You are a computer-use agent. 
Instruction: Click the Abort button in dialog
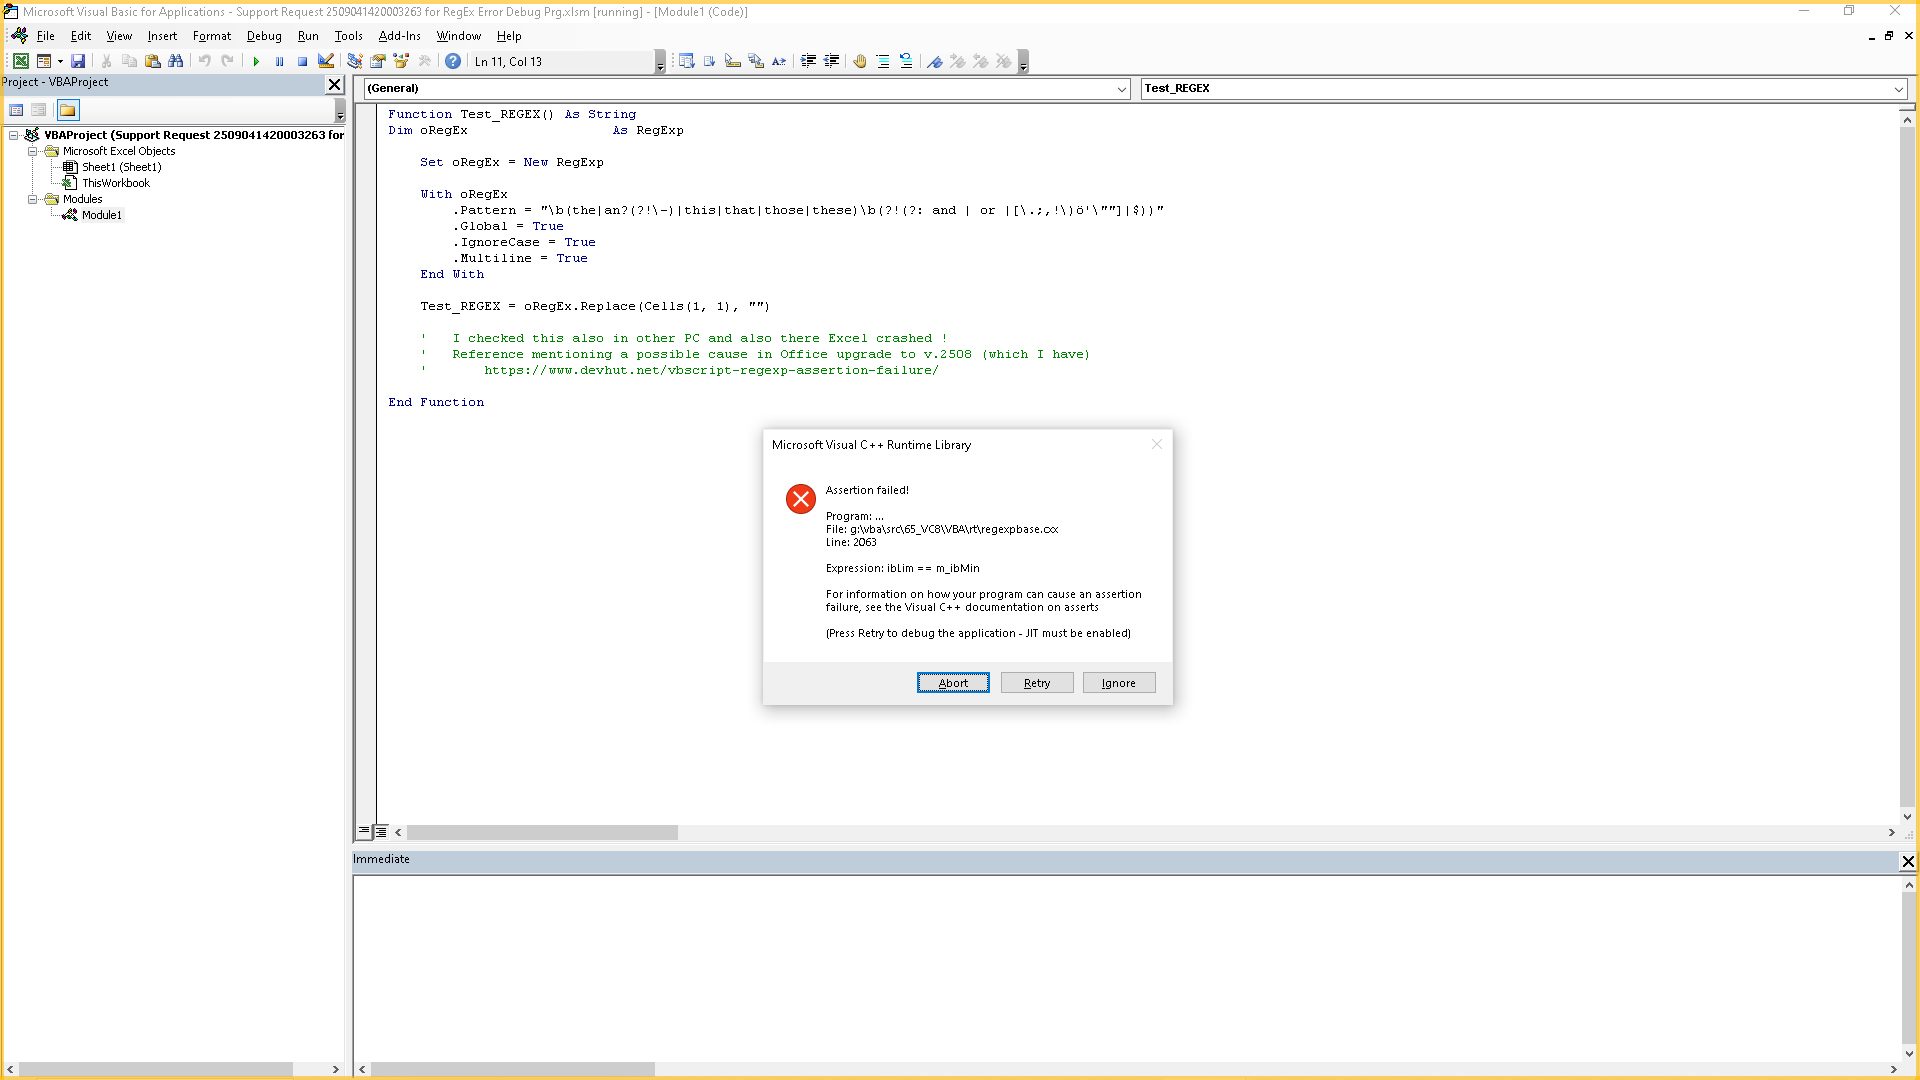point(953,683)
